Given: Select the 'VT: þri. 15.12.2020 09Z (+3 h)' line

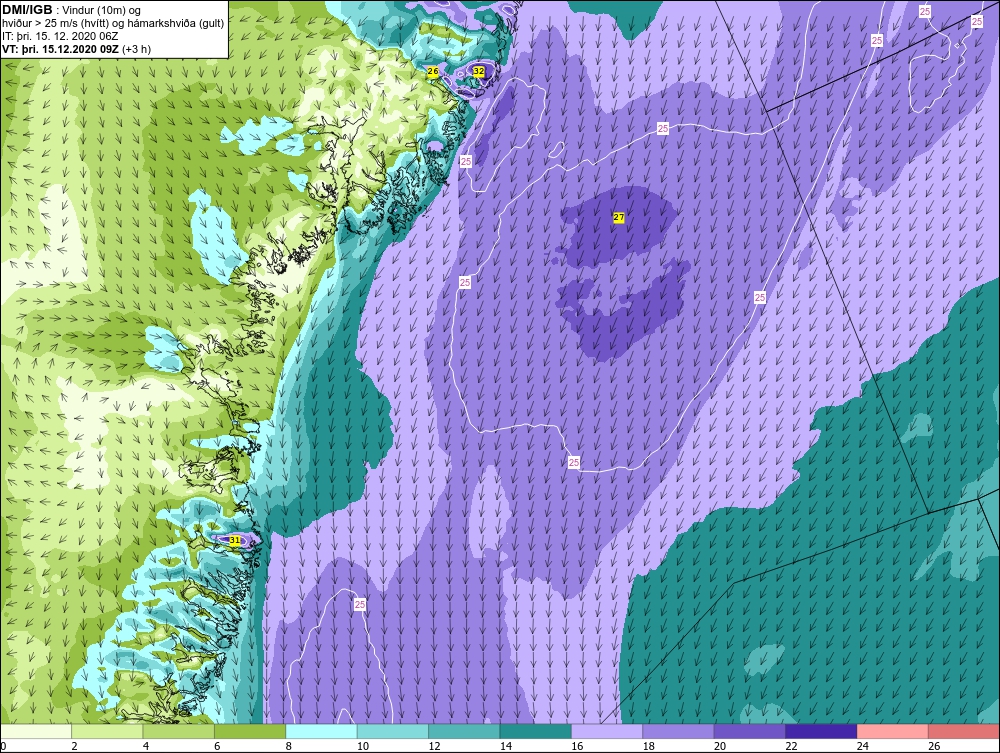Looking at the screenshot, I should 77,49.
